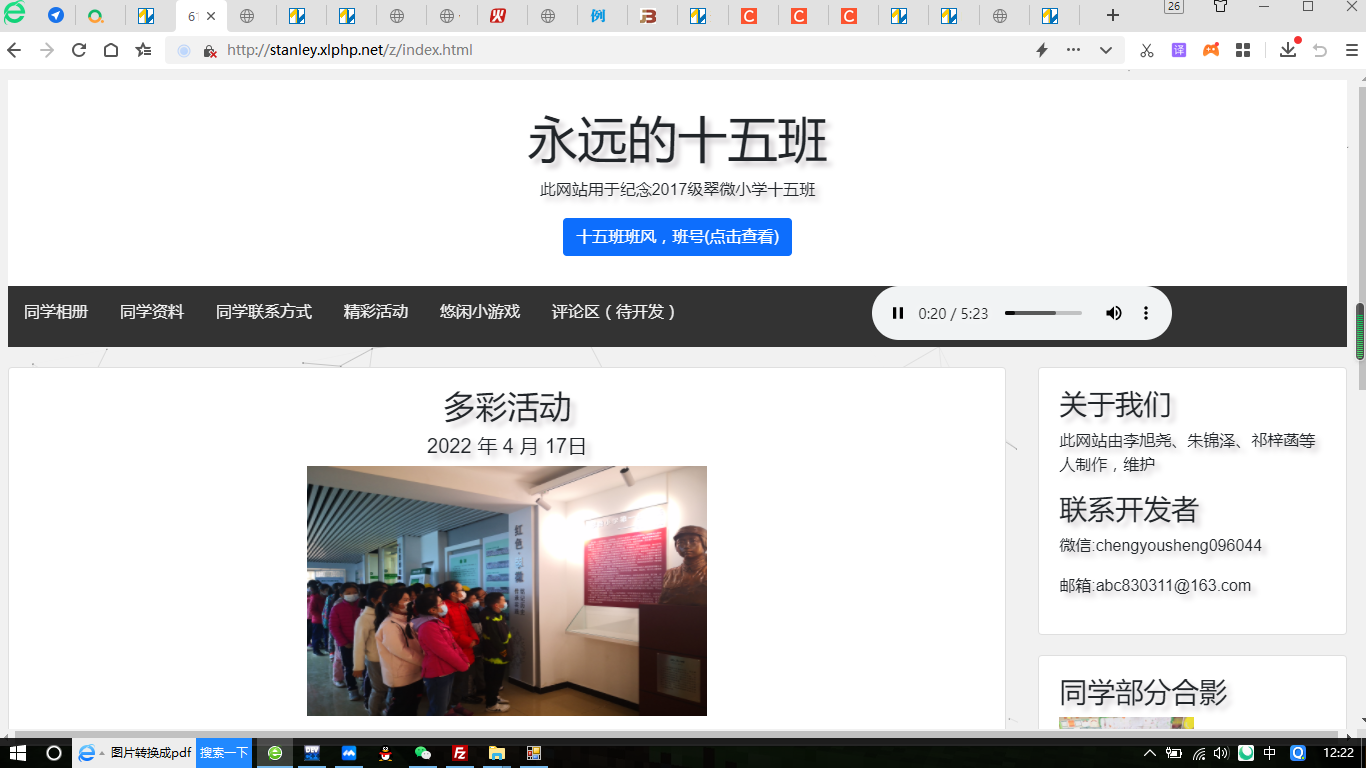The height and width of the screenshot is (768, 1366).
Task: Show hidden system tray icons
Action: tap(1150, 753)
